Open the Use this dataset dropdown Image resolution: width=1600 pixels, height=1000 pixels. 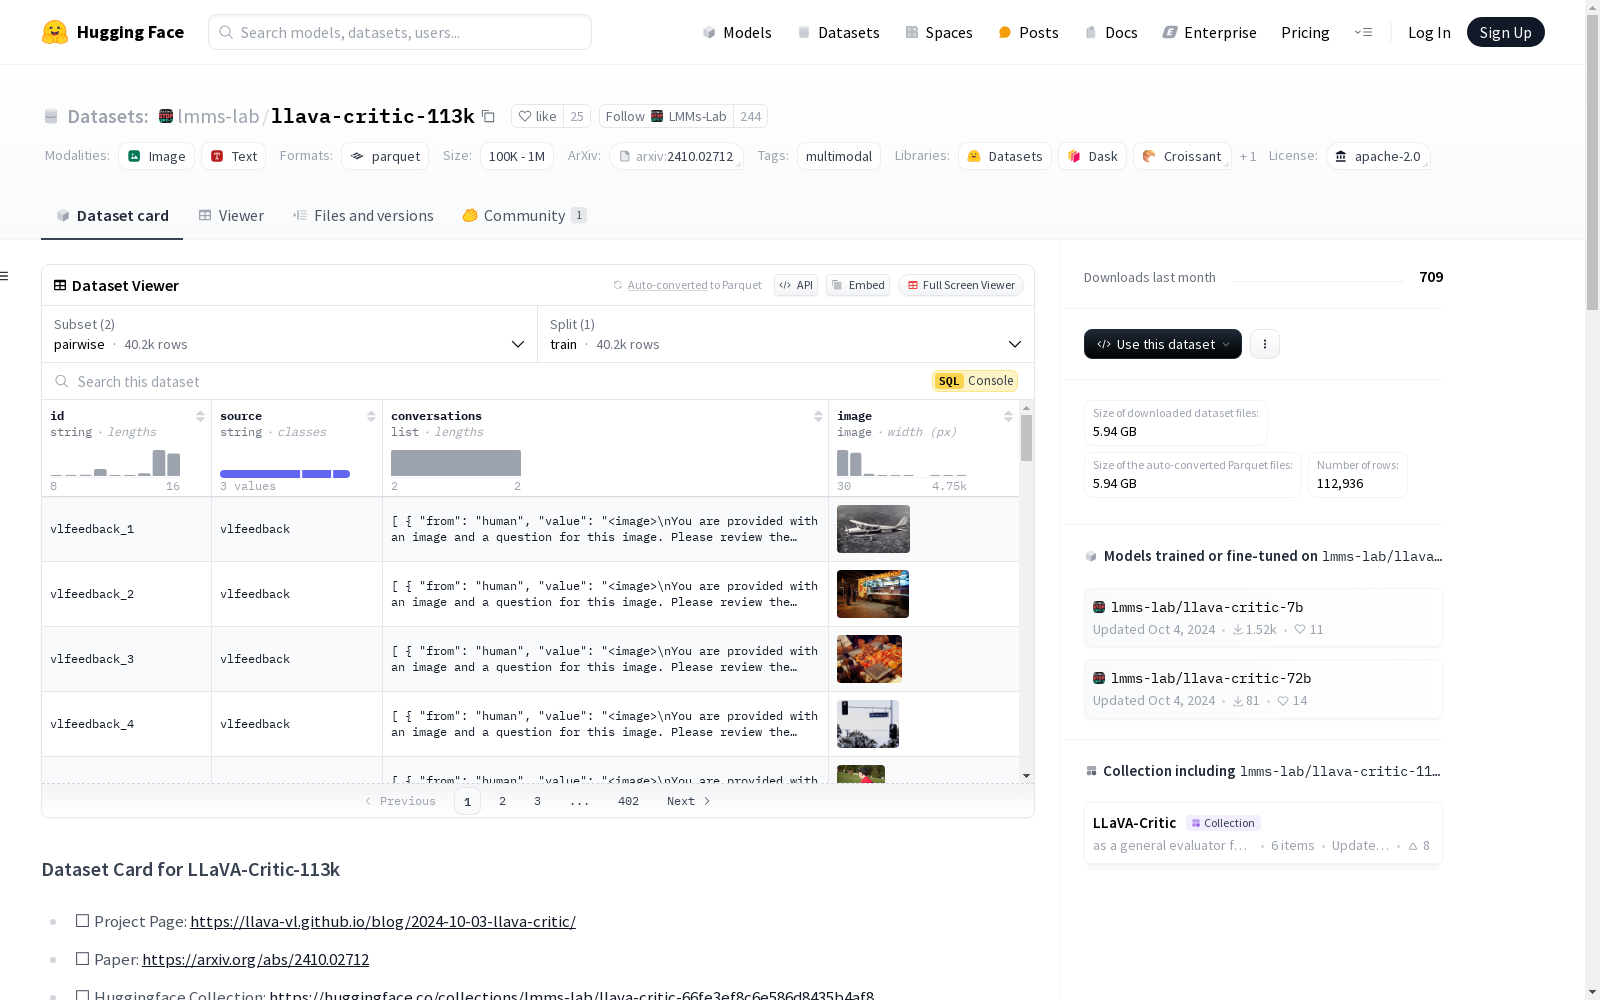tap(1163, 344)
